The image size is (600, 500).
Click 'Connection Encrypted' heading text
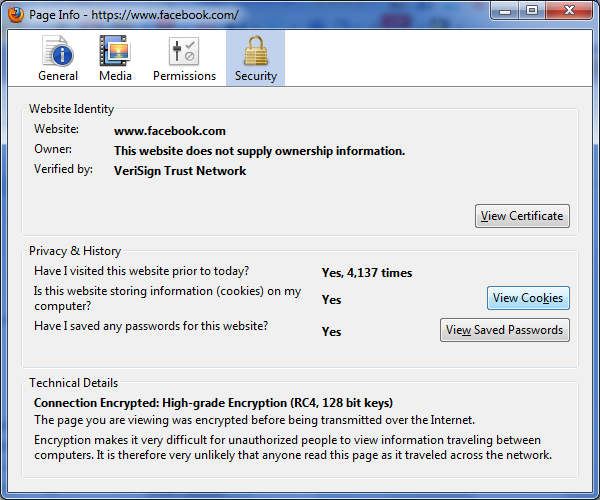(213, 402)
